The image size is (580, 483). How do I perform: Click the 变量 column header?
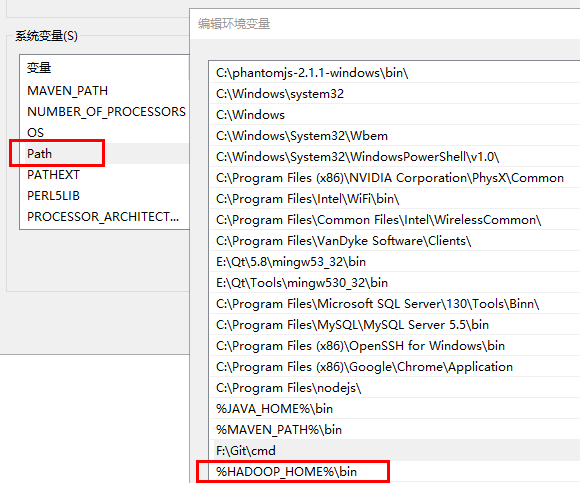pyautogui.click(x=105, y=68)
